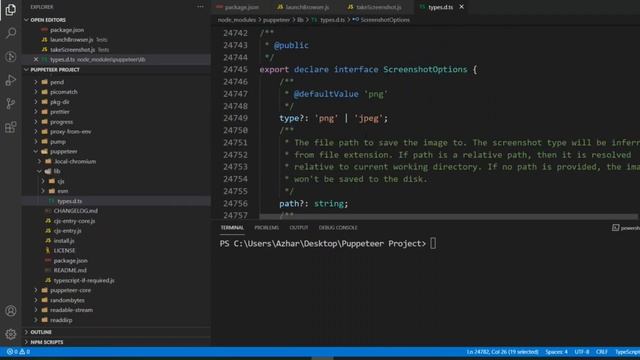This screenshot has height=360, width=640.
Task: Expand the prettier folder
Action: 60,112
